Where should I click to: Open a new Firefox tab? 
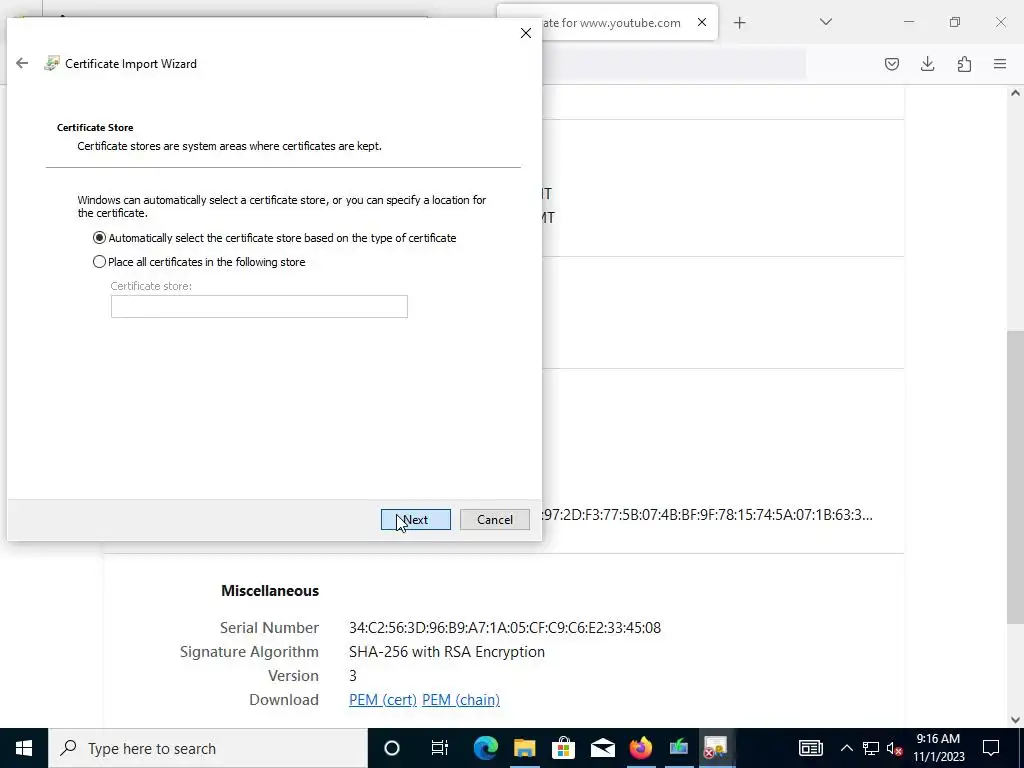[x=739, y=23]
